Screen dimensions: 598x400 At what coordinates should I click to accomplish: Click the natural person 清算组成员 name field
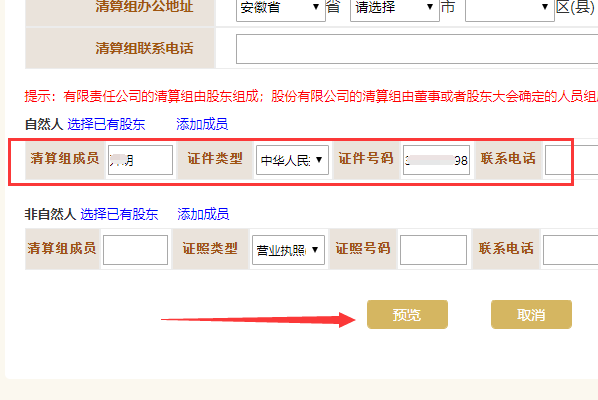click(x=140, y=160)
